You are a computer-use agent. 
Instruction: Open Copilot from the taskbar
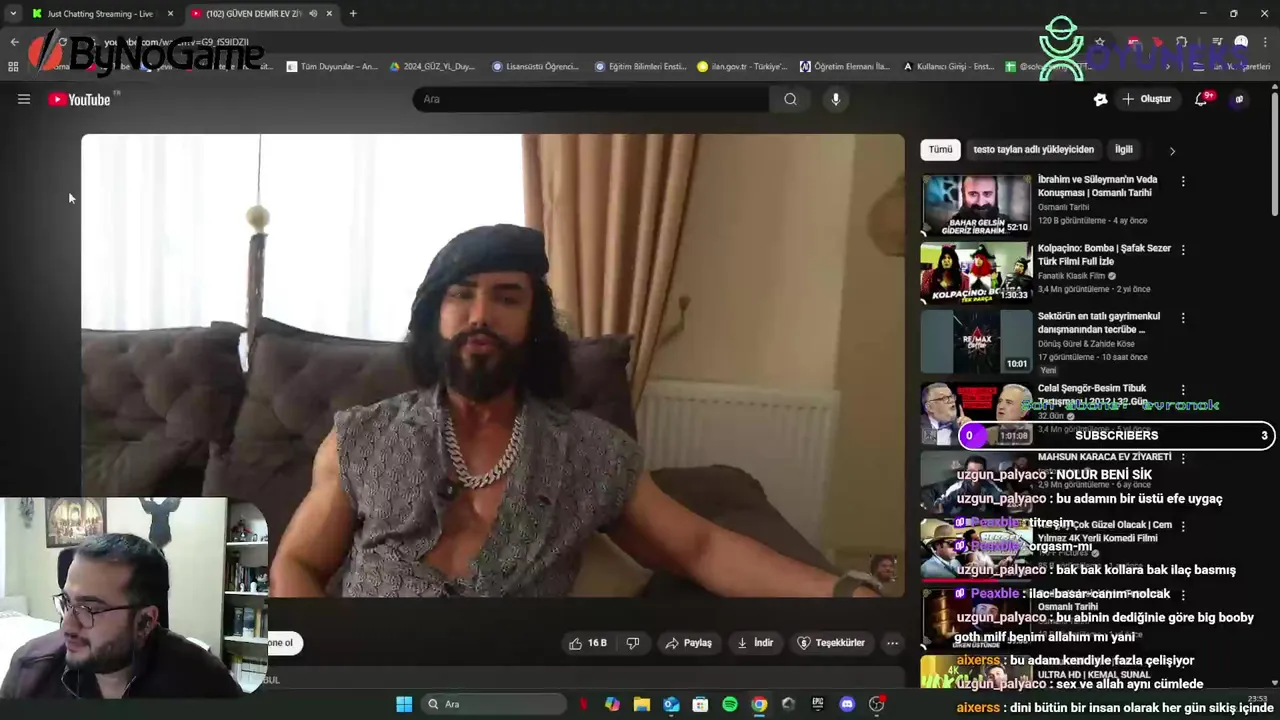612,704
